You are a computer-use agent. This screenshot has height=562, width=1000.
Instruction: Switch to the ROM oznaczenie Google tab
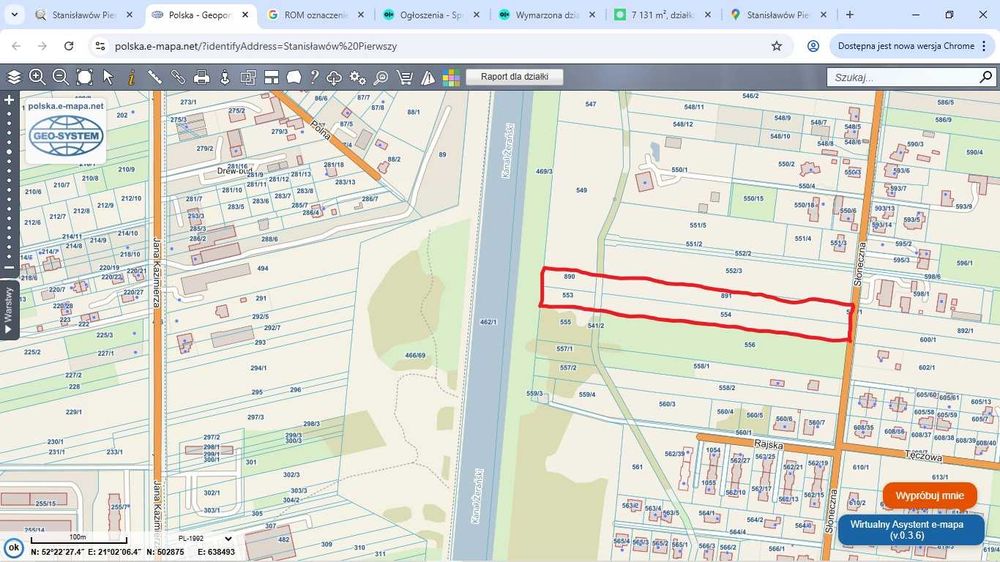click(x=316, y=15)
